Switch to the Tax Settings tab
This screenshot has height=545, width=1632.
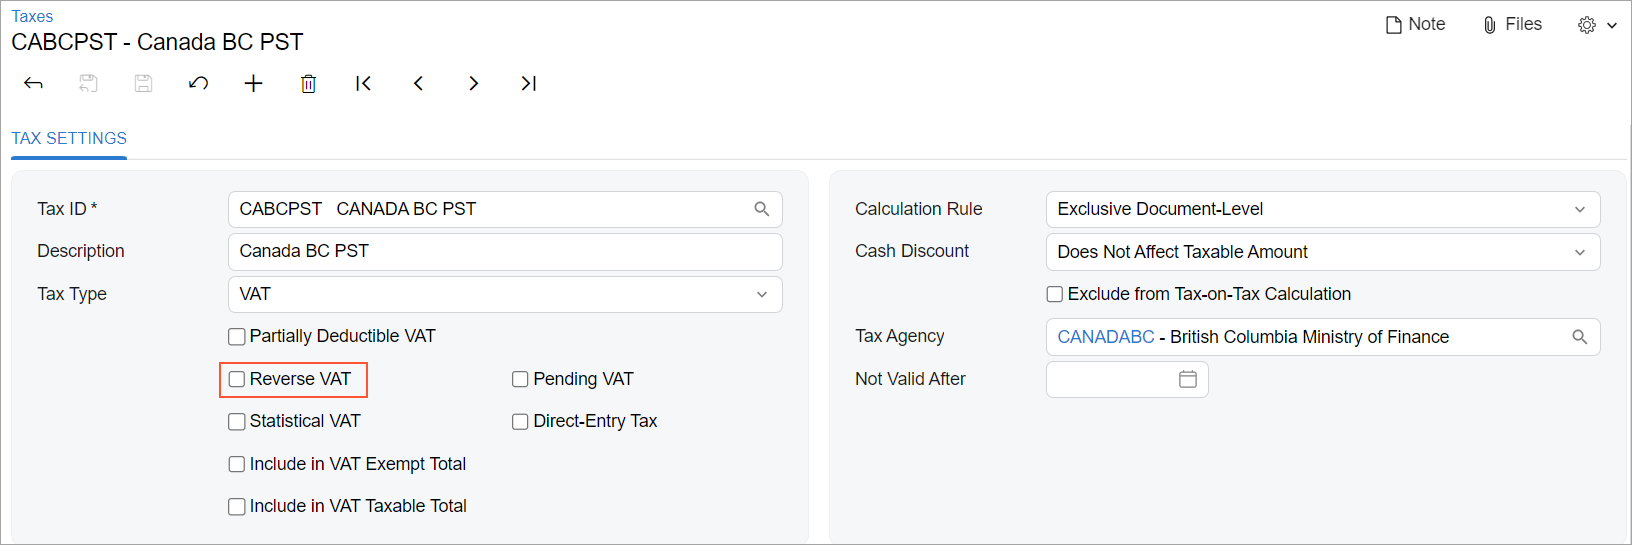point(69,139)
